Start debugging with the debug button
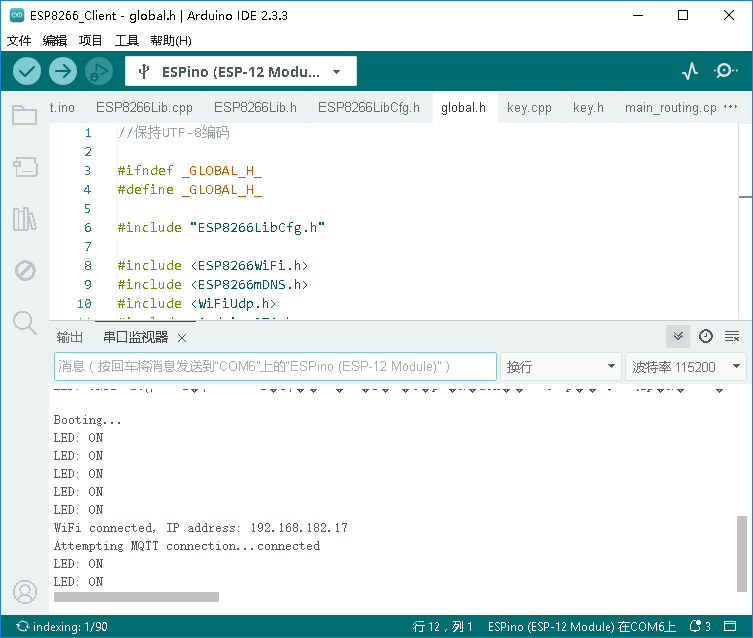This screenshot has height=638, width=753. (99, 72)
